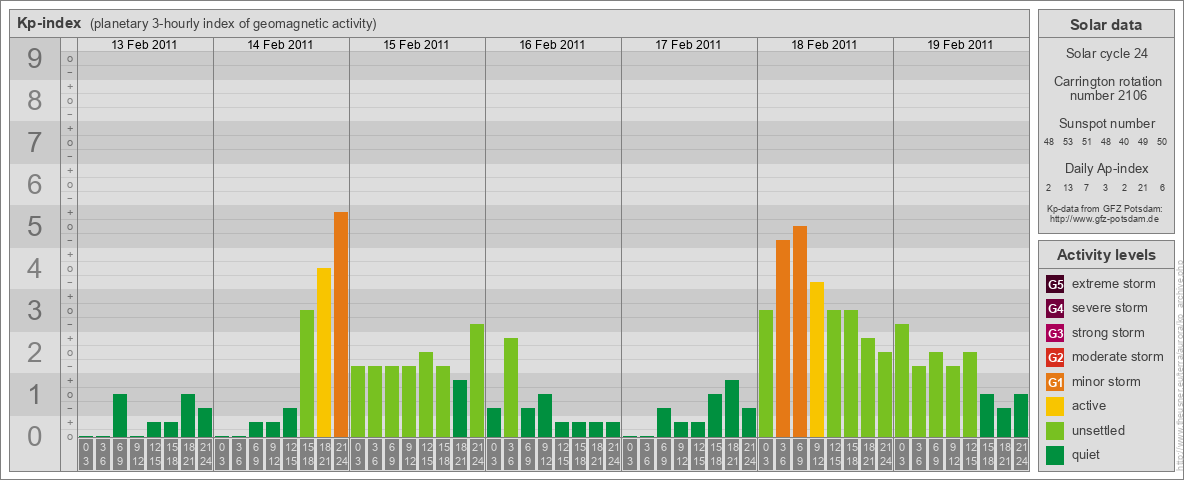The width and height of the screenshot is (1184, 480).
Task: Pick the yellow active level swatch
Action: (x=1055, y=406)
